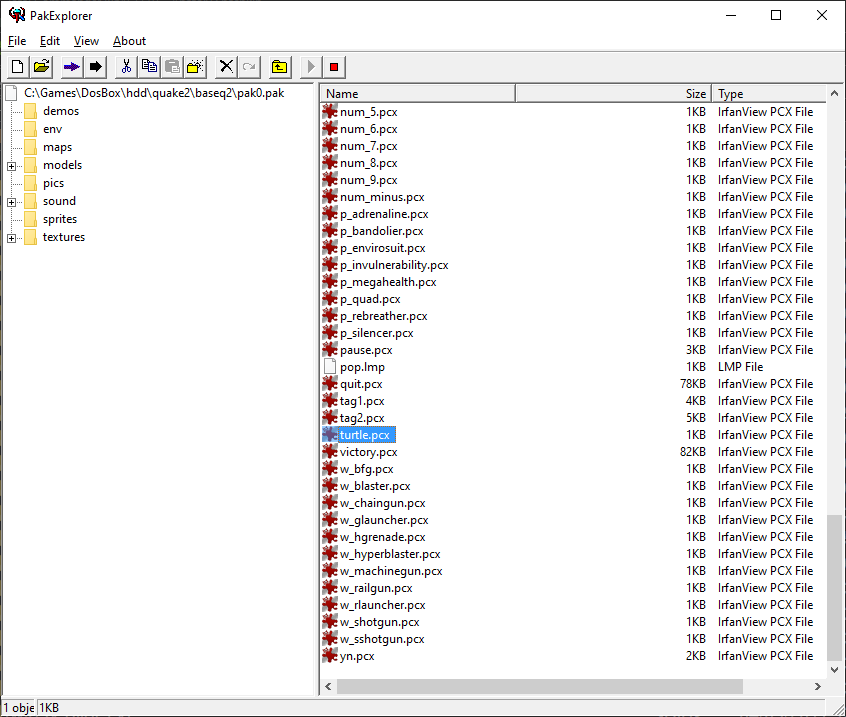846x717 pixels.
Task: Click the icon beside yn.pcx
Action: (x=330, y=656)
